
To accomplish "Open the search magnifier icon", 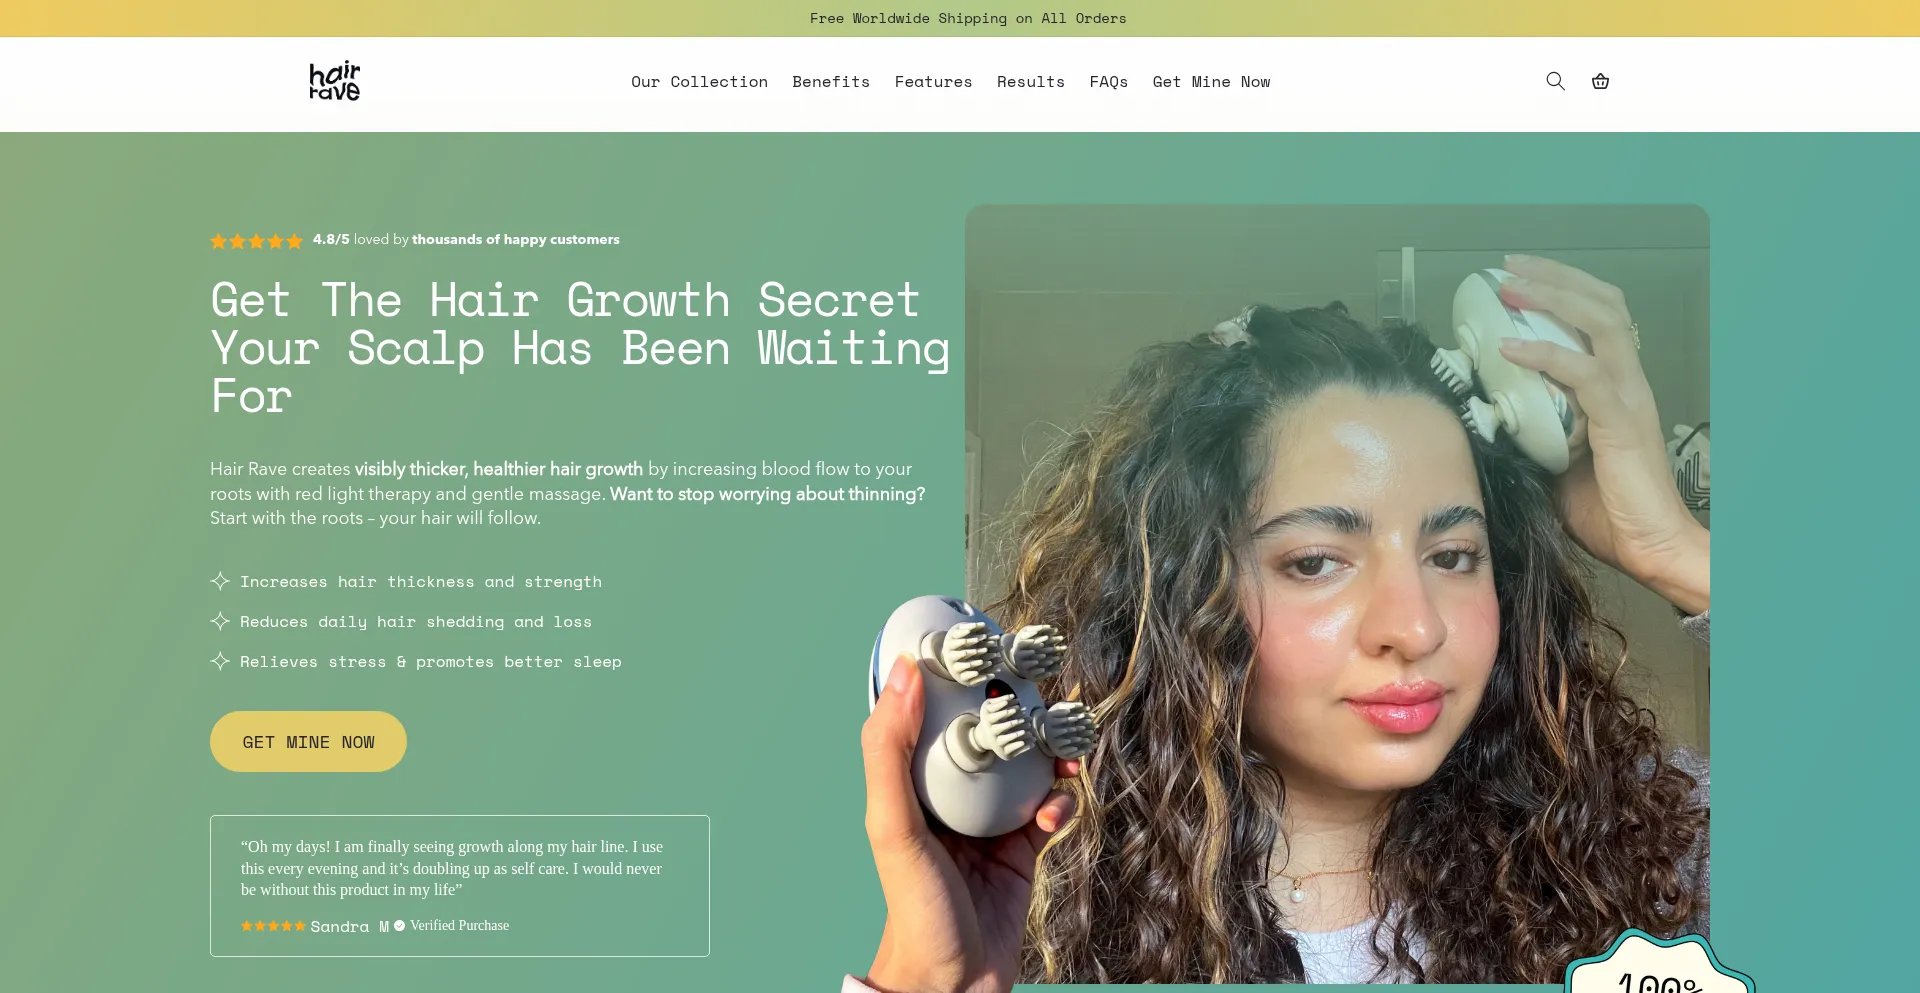I will [x=1555, y=81].
